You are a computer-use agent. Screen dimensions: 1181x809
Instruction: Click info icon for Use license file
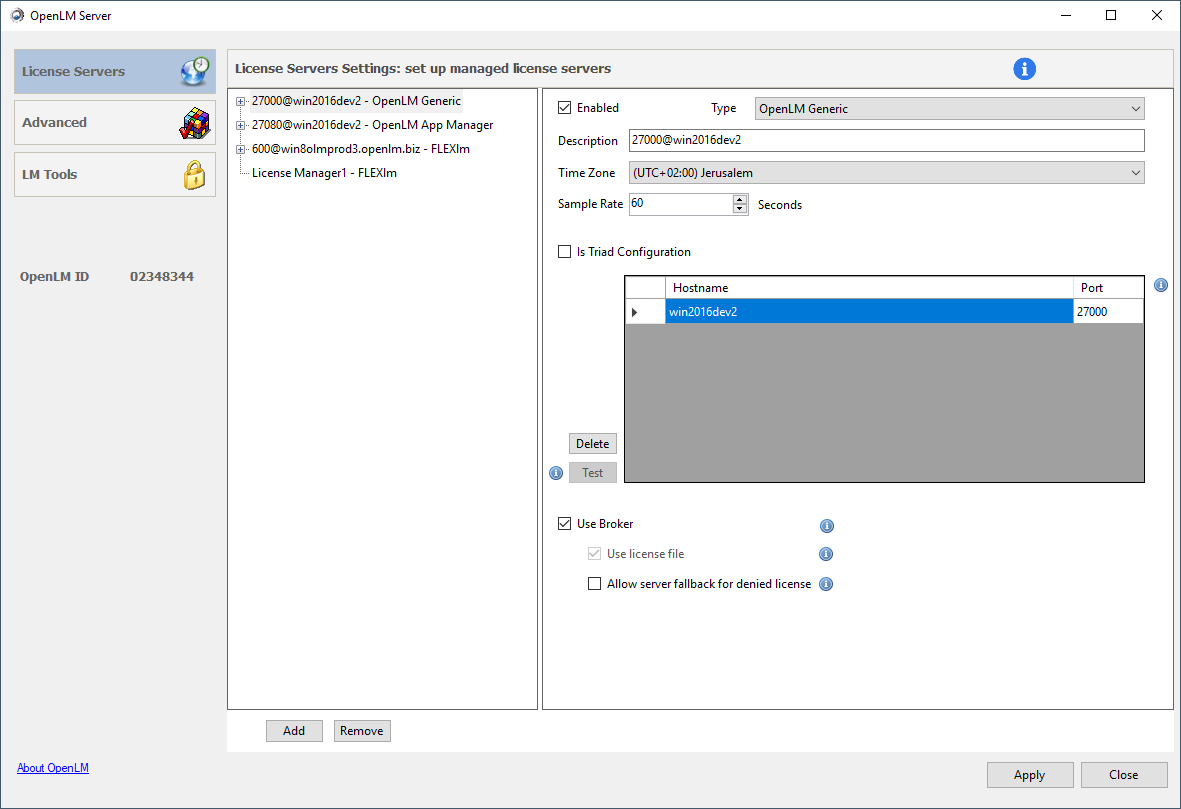827,554
